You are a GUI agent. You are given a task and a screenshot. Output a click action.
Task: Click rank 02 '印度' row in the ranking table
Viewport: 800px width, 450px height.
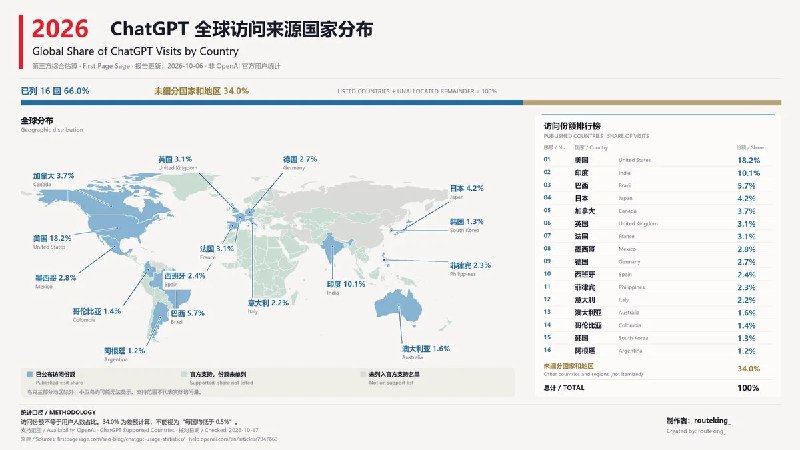coord(658,173)
